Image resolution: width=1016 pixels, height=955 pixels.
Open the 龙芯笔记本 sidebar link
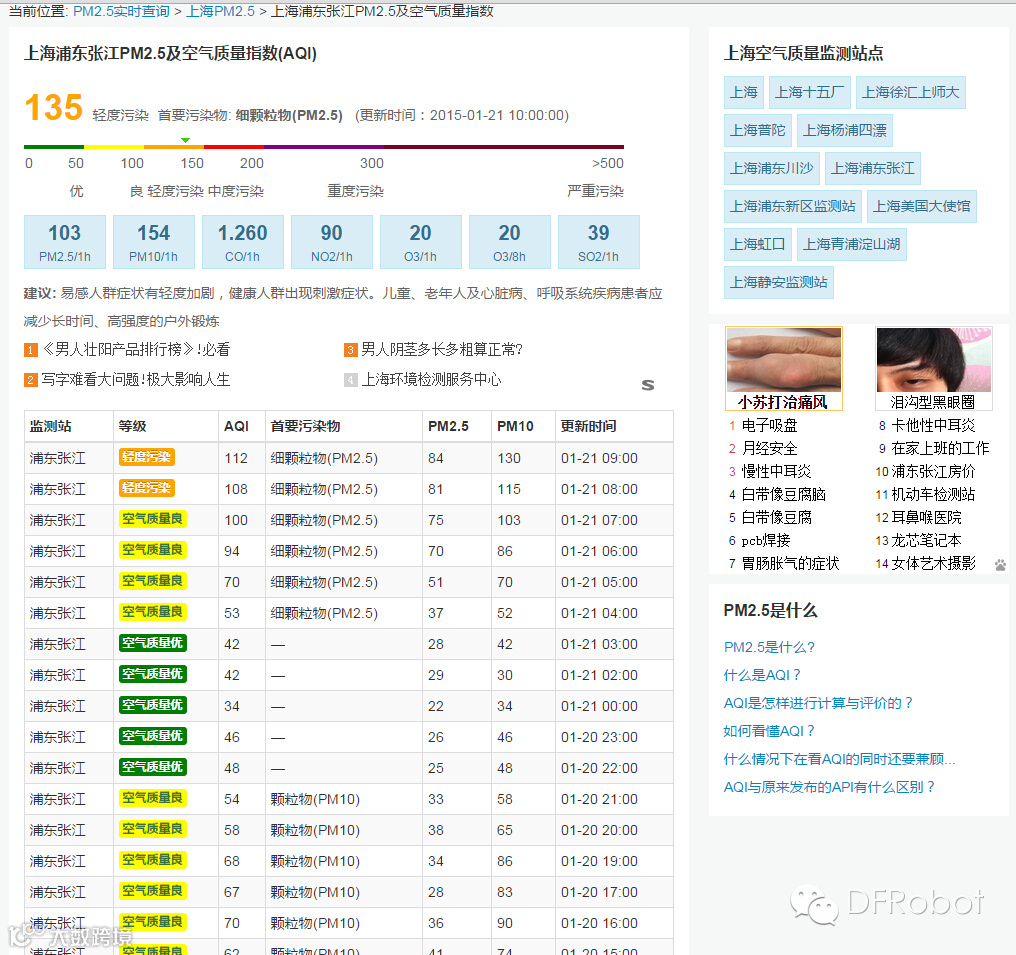926,540
